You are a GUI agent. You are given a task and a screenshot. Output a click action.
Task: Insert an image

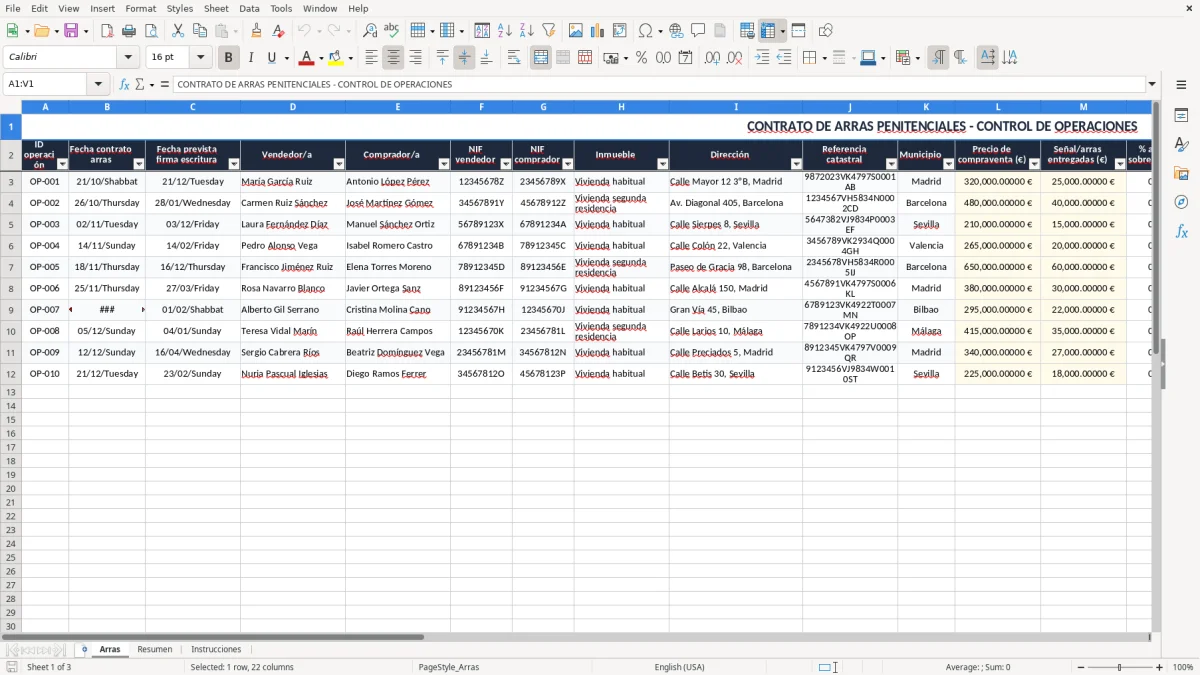575,31
